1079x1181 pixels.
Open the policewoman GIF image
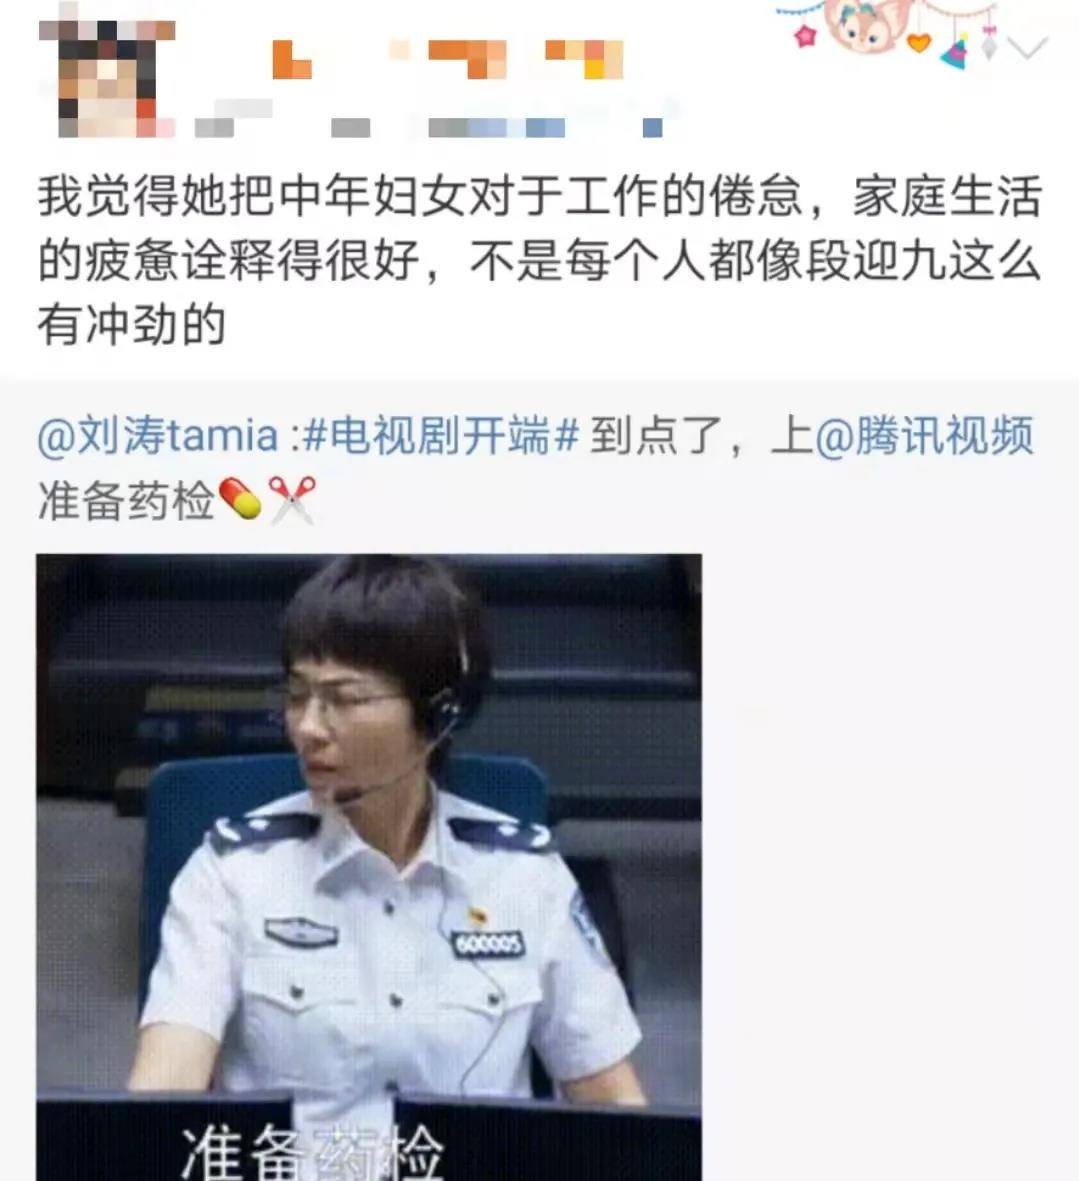click(x=369, y=867)
